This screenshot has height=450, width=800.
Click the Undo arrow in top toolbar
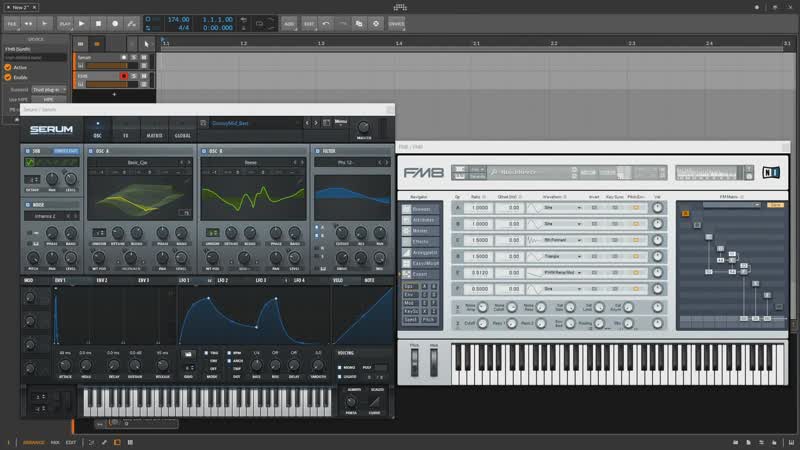326,22
